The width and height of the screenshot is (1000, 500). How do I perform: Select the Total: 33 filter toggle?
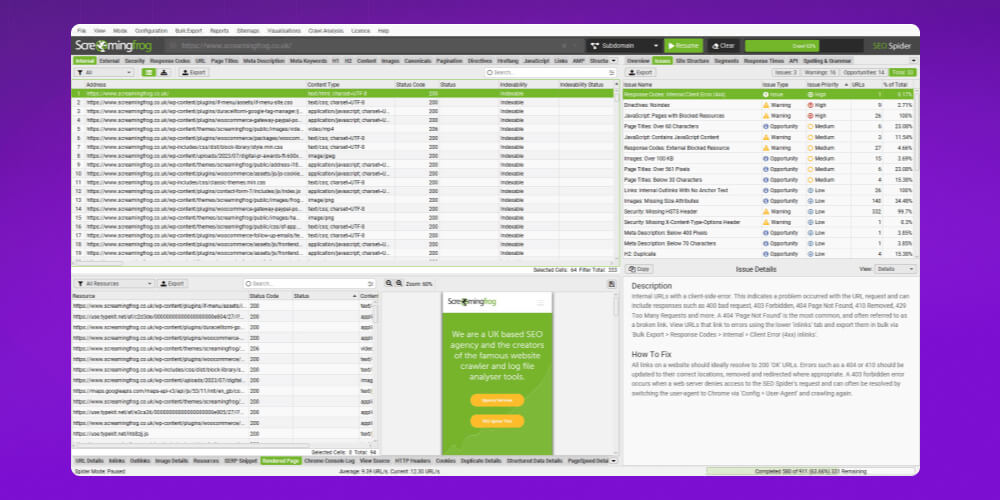click(x=902, y=73)
